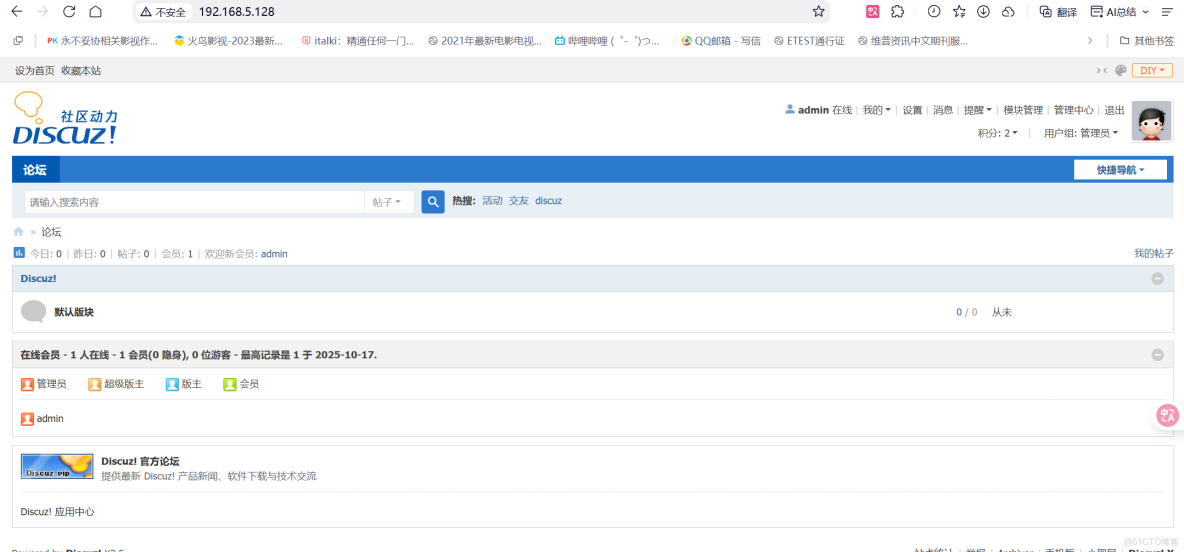Click the Discuz.vip banner image

[x=57, y=467]
